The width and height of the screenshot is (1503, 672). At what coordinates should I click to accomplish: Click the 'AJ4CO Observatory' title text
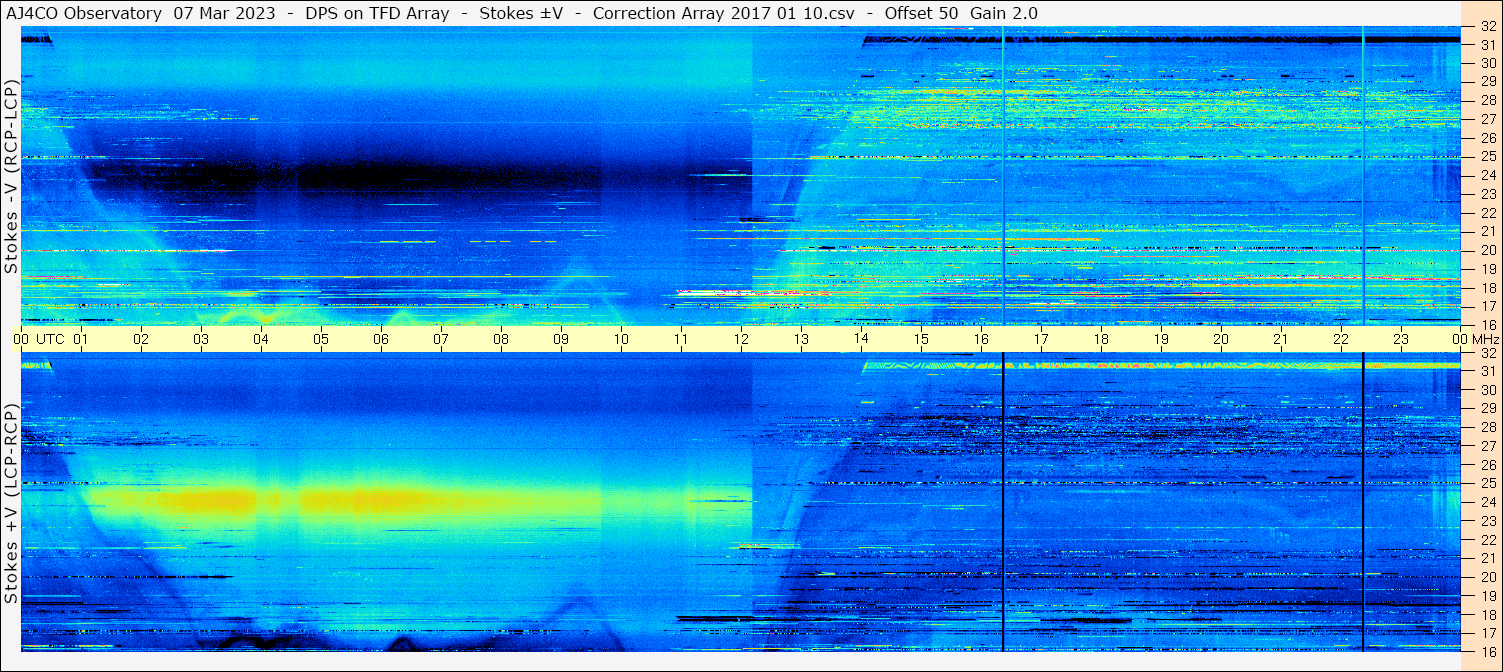84,13
